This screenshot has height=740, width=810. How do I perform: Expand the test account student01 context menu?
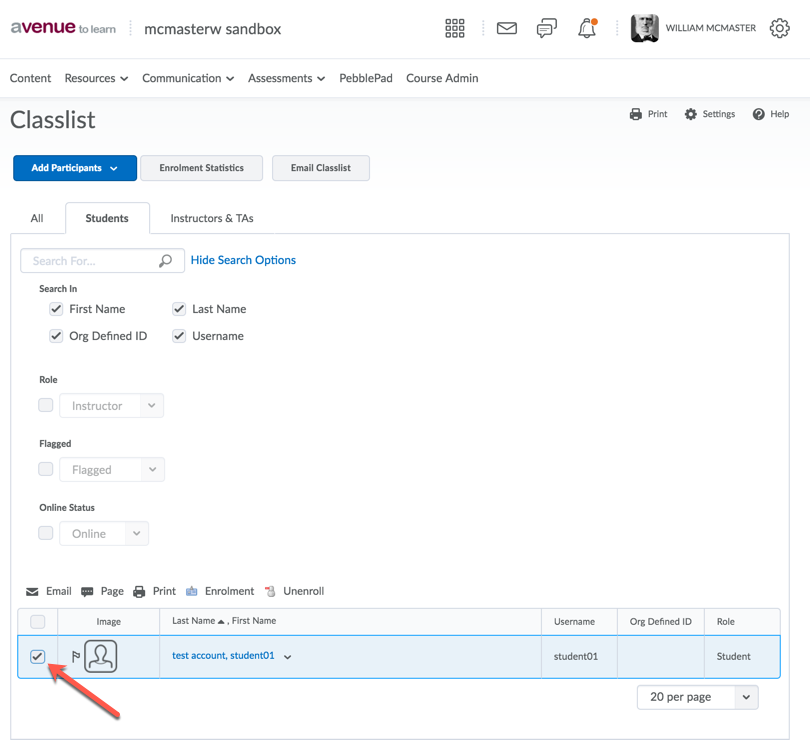pos(288,657)
